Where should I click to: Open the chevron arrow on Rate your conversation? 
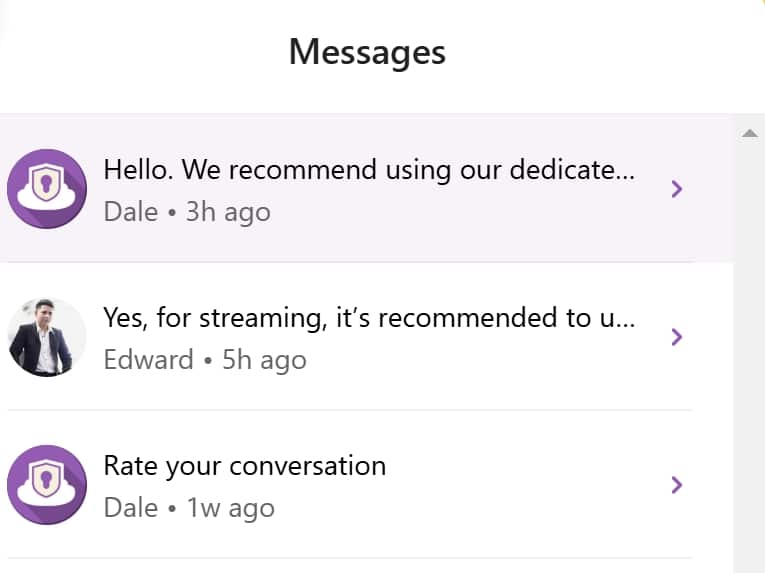click(676, 485)
